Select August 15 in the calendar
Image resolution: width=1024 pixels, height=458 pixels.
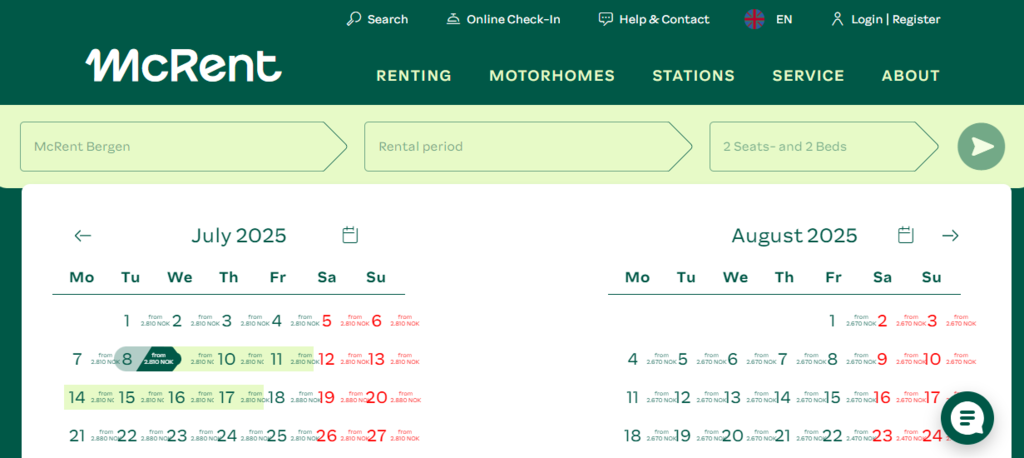831,397
